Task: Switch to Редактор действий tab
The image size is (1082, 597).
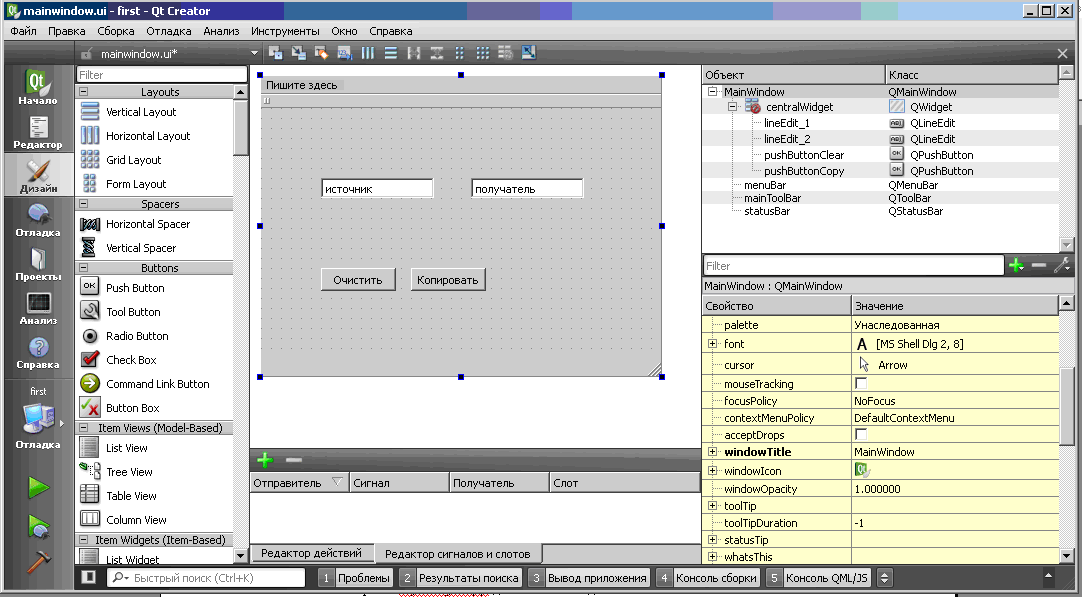Action: pyautogui.click(x=311, y=553)
